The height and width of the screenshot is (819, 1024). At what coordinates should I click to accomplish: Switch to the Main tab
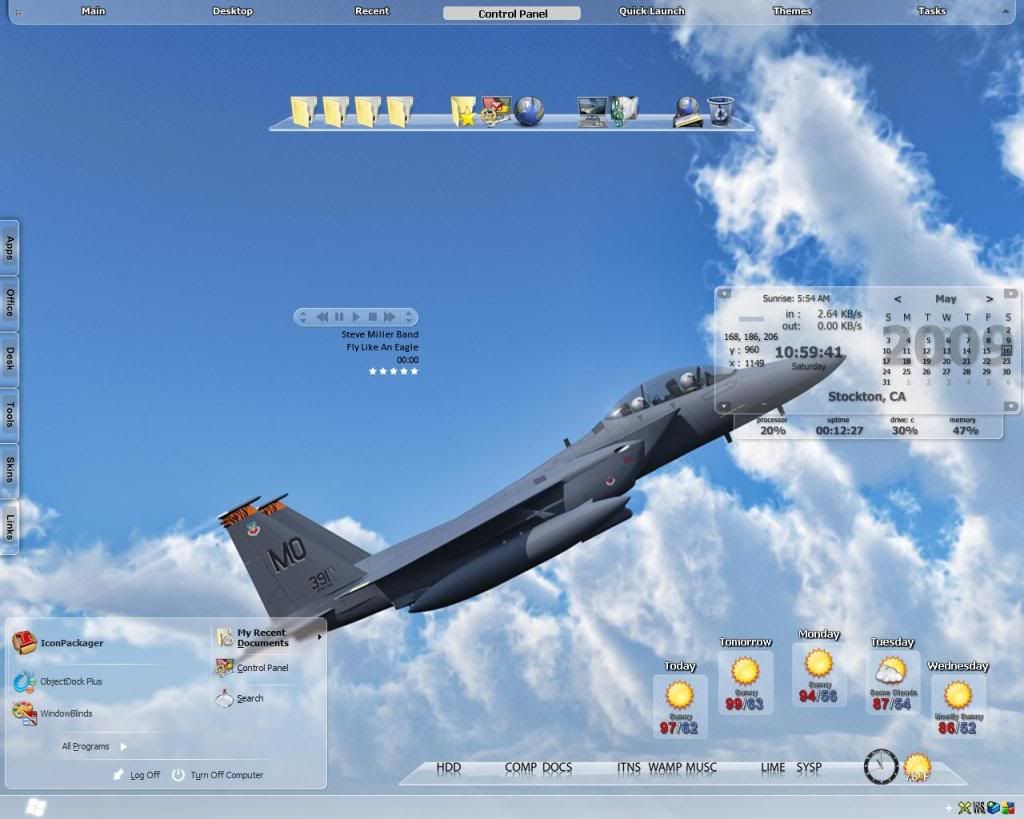[x=93, y=11]
